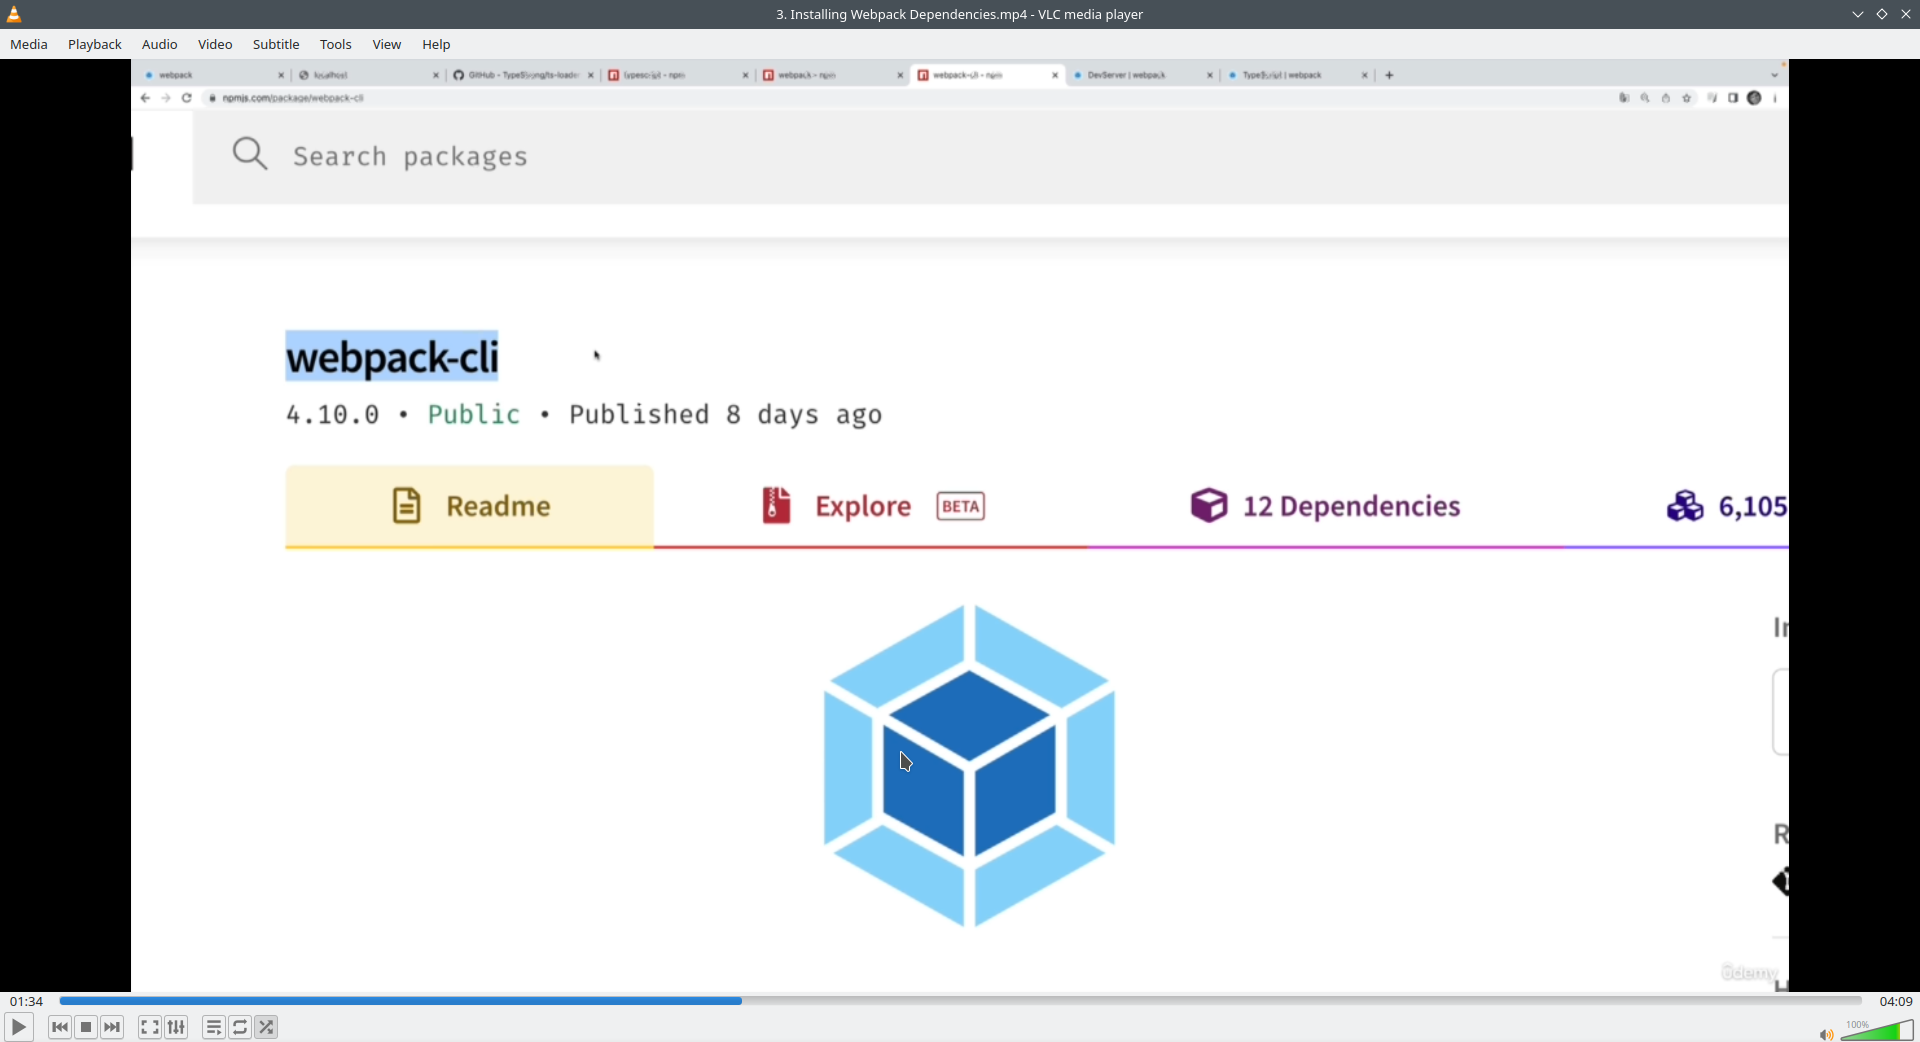Screen dimensions: 1920x1042
Task: Select the localhost browser tab
Action: (x=368, y=75)
